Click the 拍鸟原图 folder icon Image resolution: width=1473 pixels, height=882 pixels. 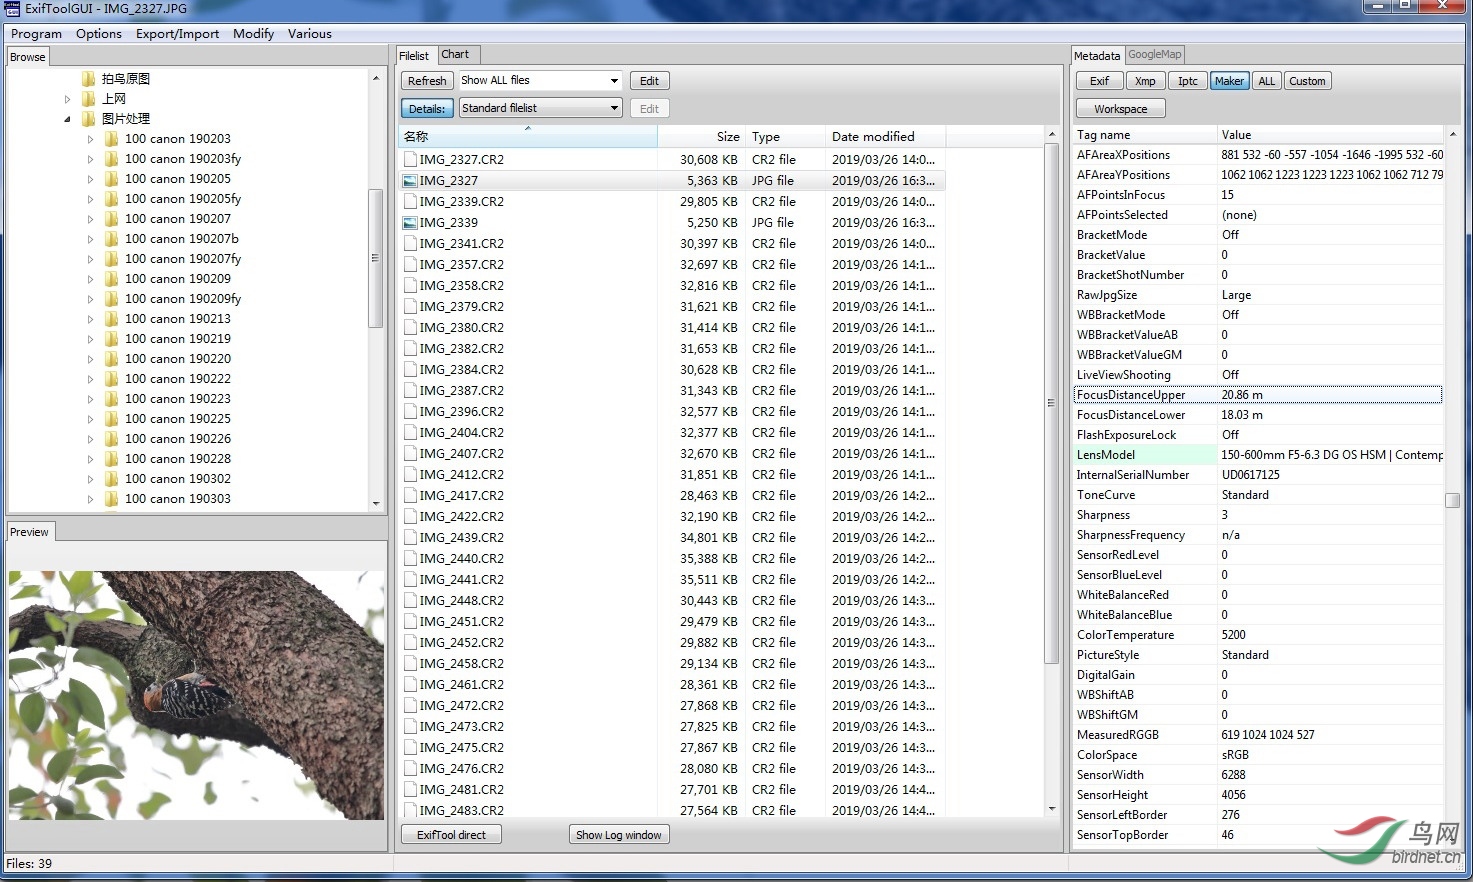89,79
